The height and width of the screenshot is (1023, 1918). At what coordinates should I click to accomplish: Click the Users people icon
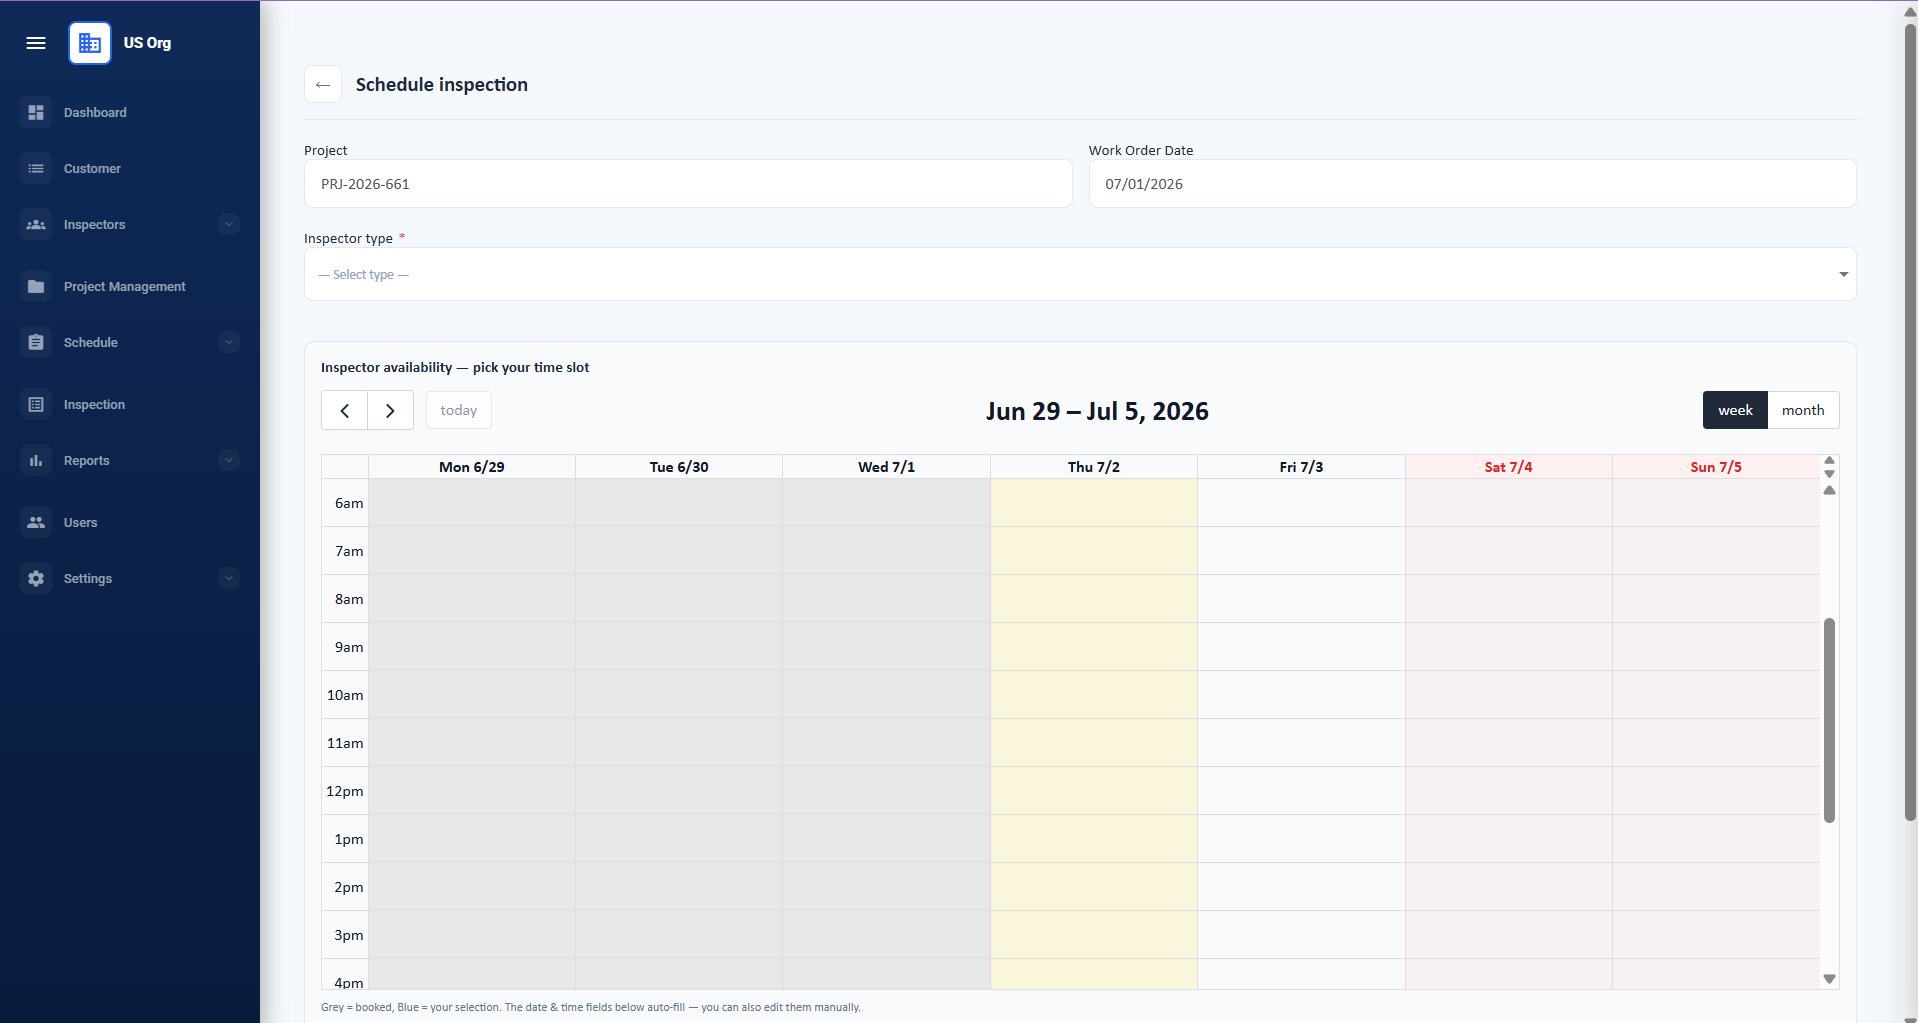(x=36, y=522)
